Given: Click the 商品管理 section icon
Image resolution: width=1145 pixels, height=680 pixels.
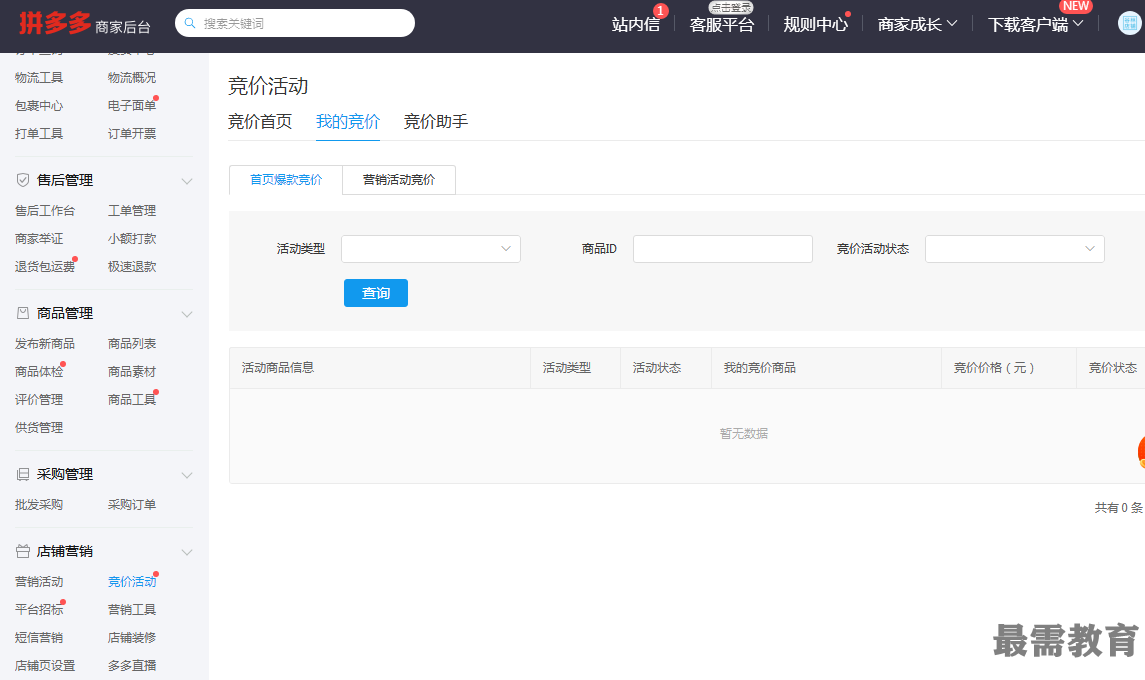Looking at the screenshot, I should tap(23, 313).
